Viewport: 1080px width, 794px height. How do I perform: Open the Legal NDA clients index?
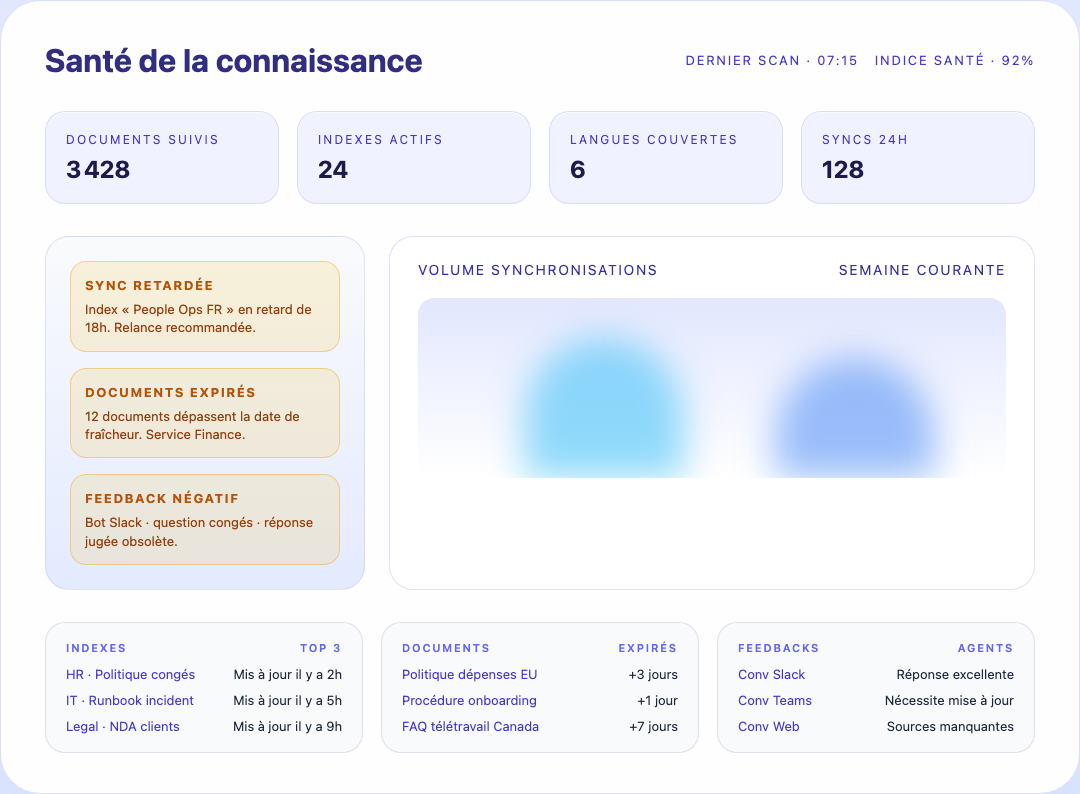(124, 727)
